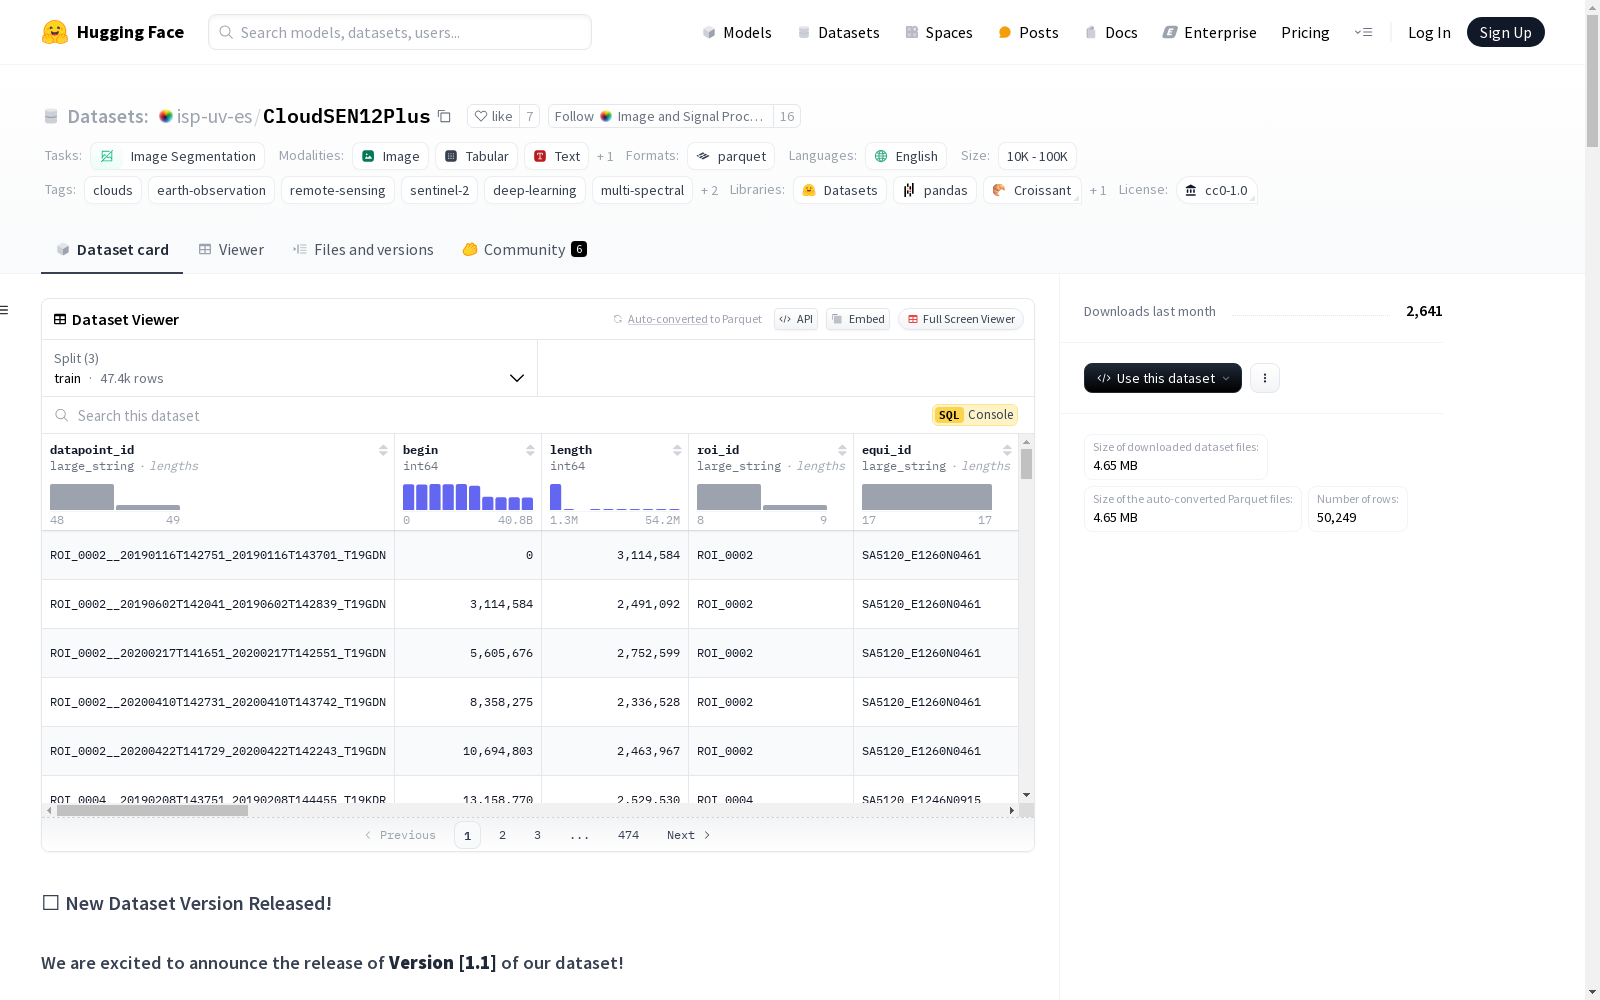The image size is (1600, 1000).
Task: Open the Community tab
Action: (x=524, y=249)
